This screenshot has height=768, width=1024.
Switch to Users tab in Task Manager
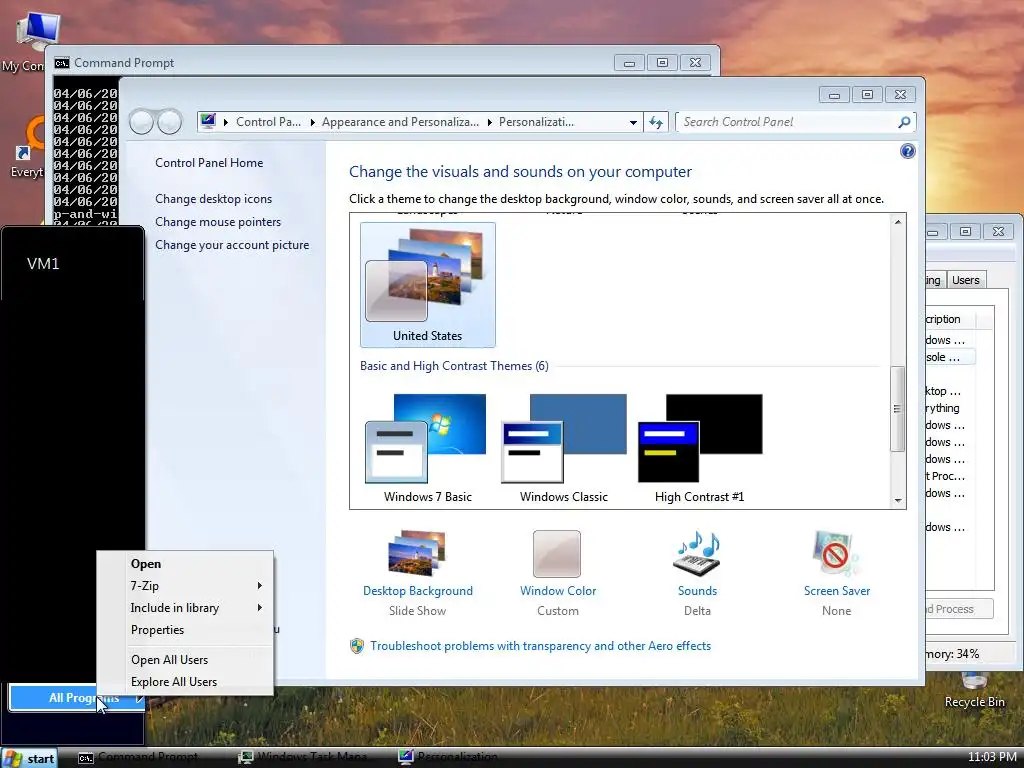(x=965, y=280)
